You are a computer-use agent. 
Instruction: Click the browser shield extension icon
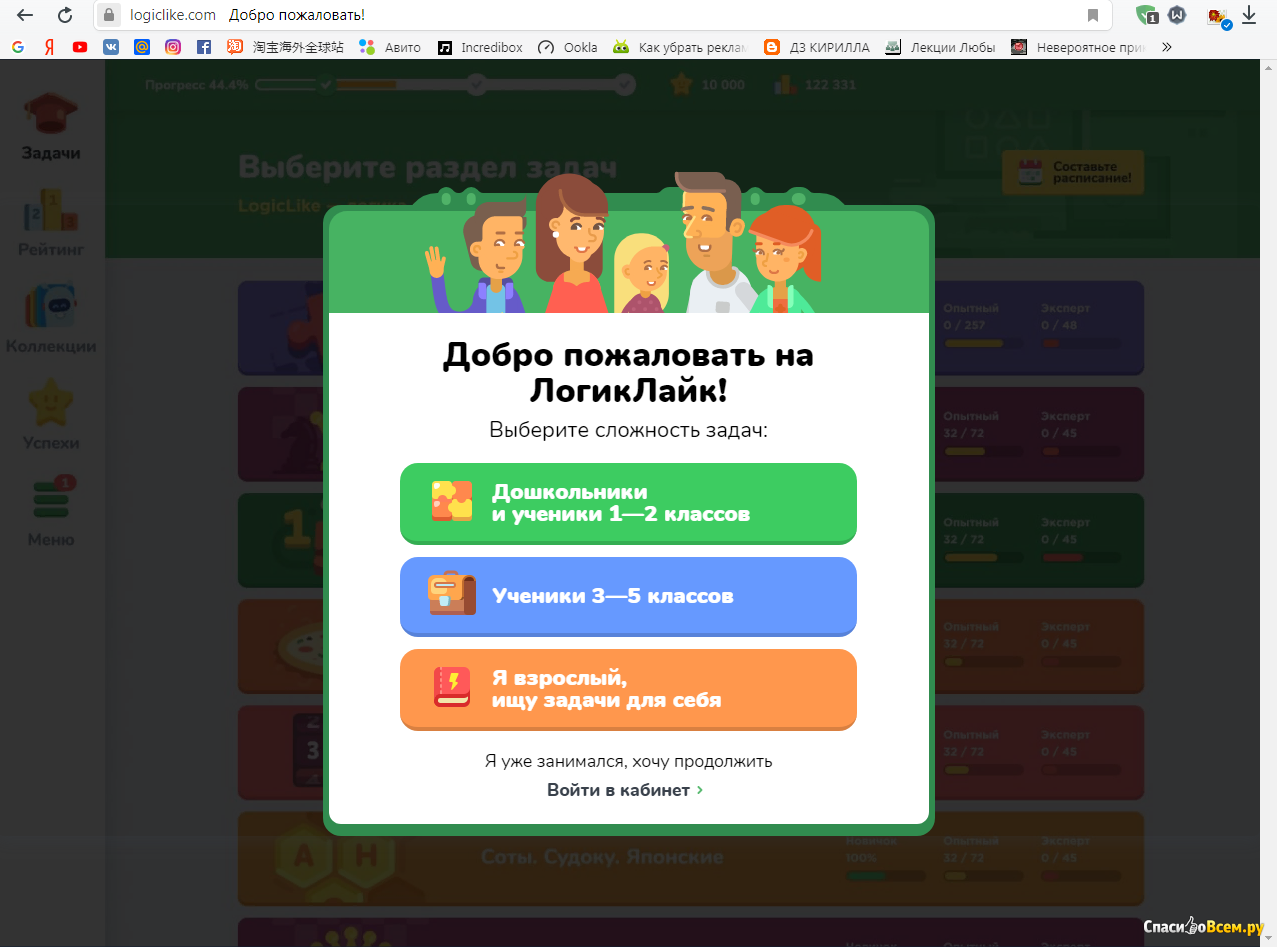pos(1146,15)
